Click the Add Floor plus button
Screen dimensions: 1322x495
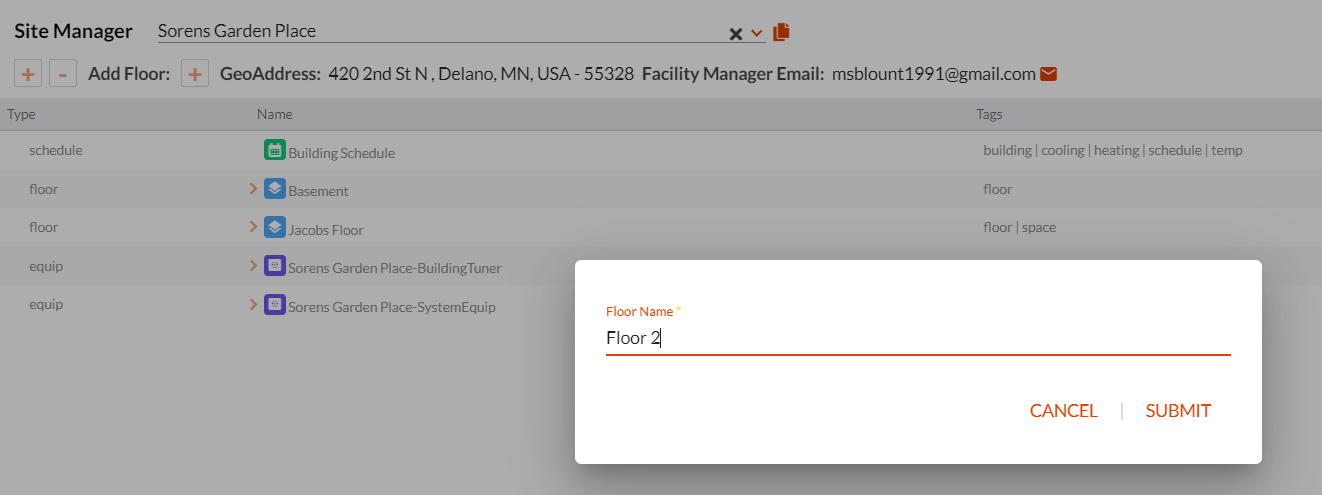[x=195, y=74]
